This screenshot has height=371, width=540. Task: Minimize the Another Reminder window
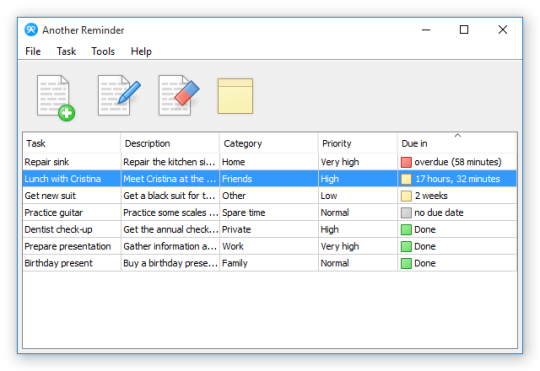coord(426,30)
